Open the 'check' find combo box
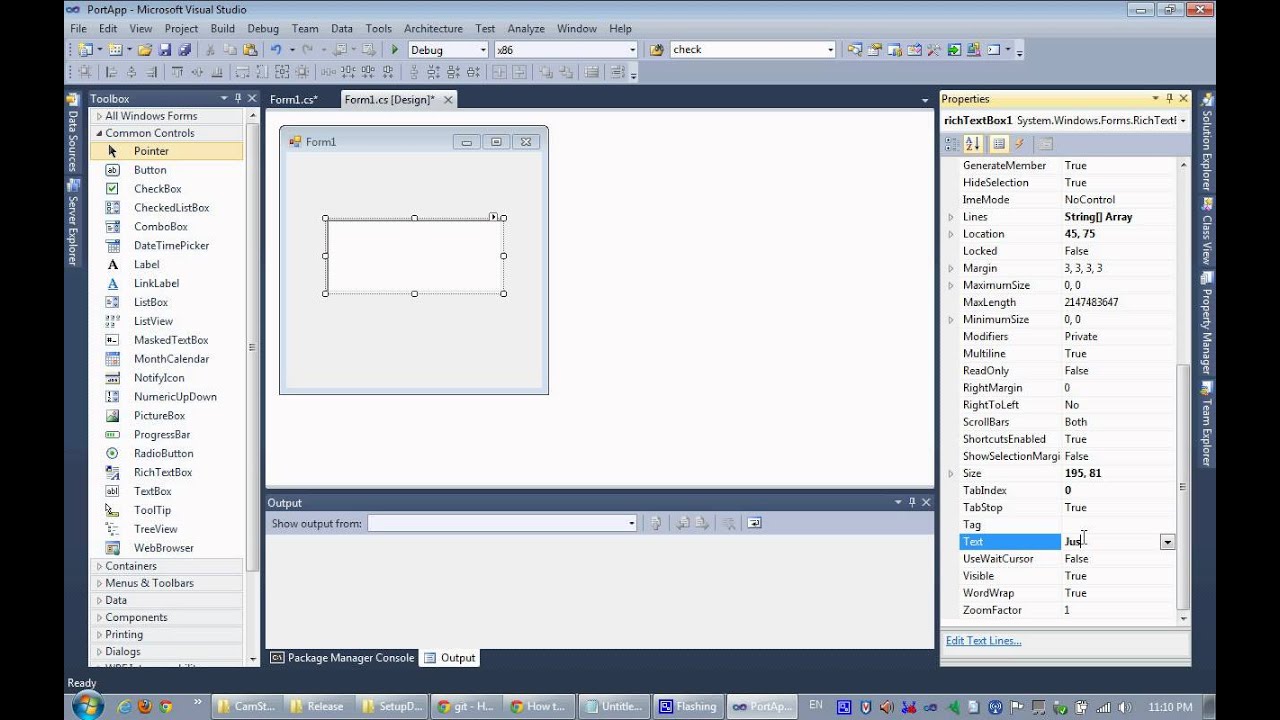 (830, 50)
